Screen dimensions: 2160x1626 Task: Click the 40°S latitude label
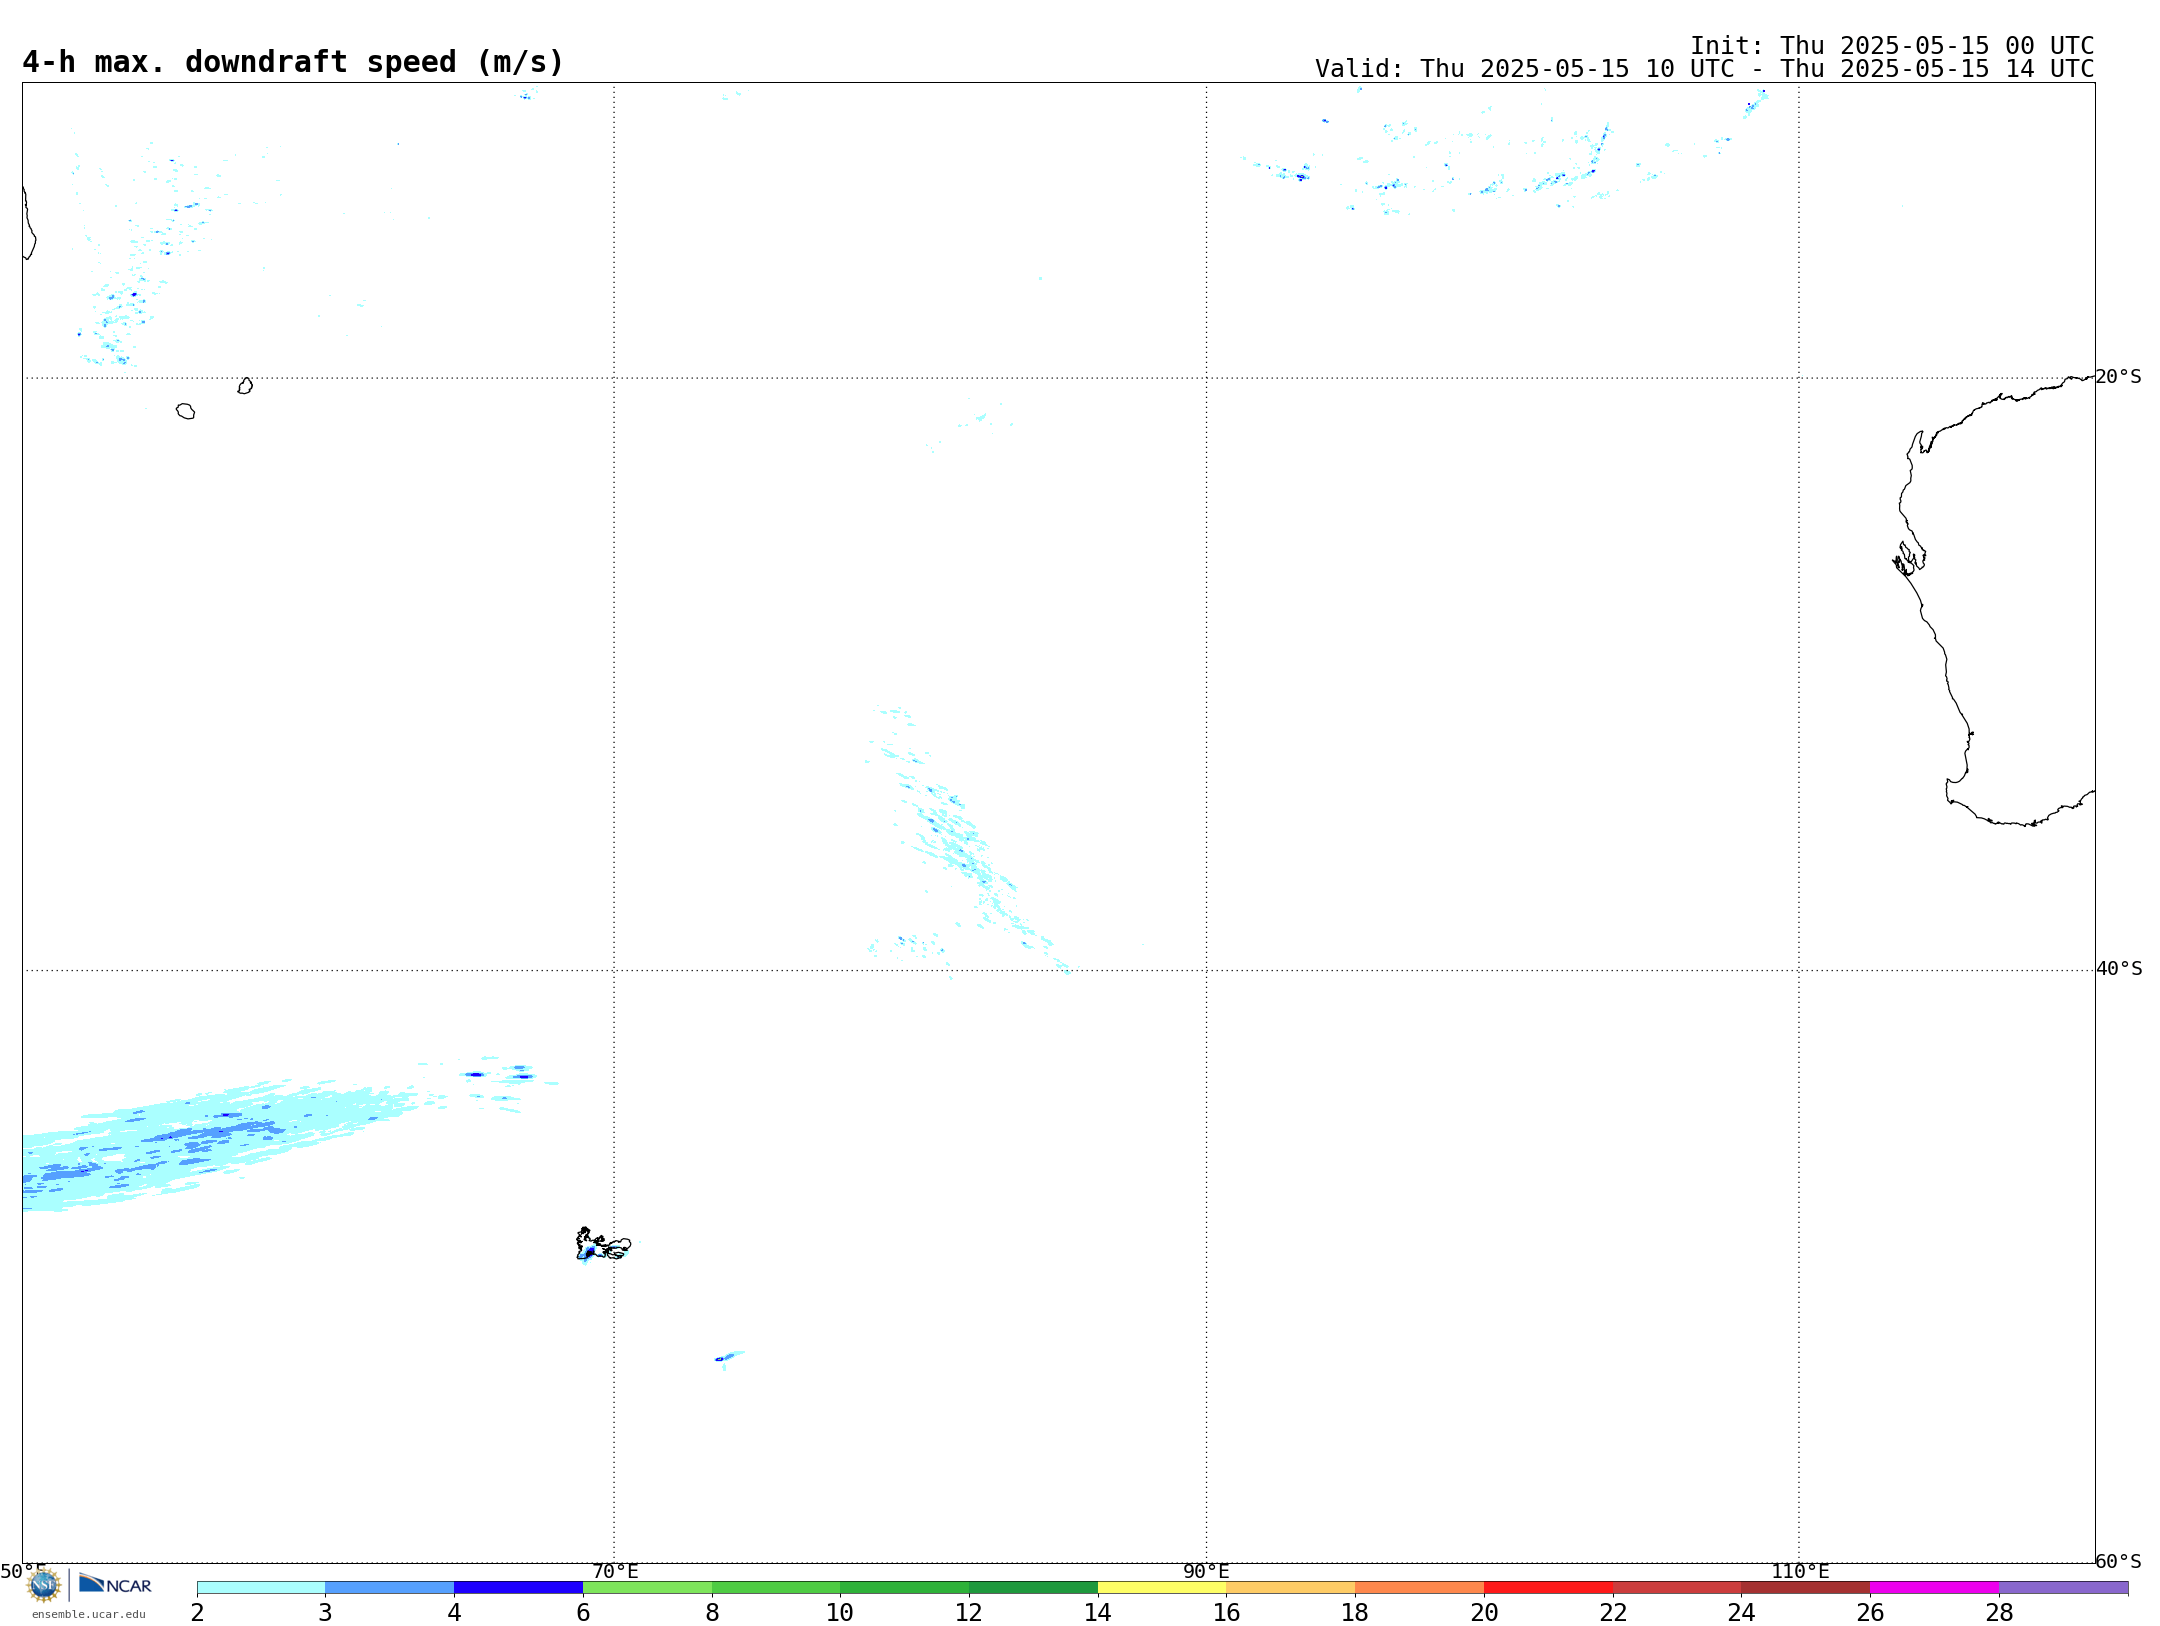coord(2119,969)
